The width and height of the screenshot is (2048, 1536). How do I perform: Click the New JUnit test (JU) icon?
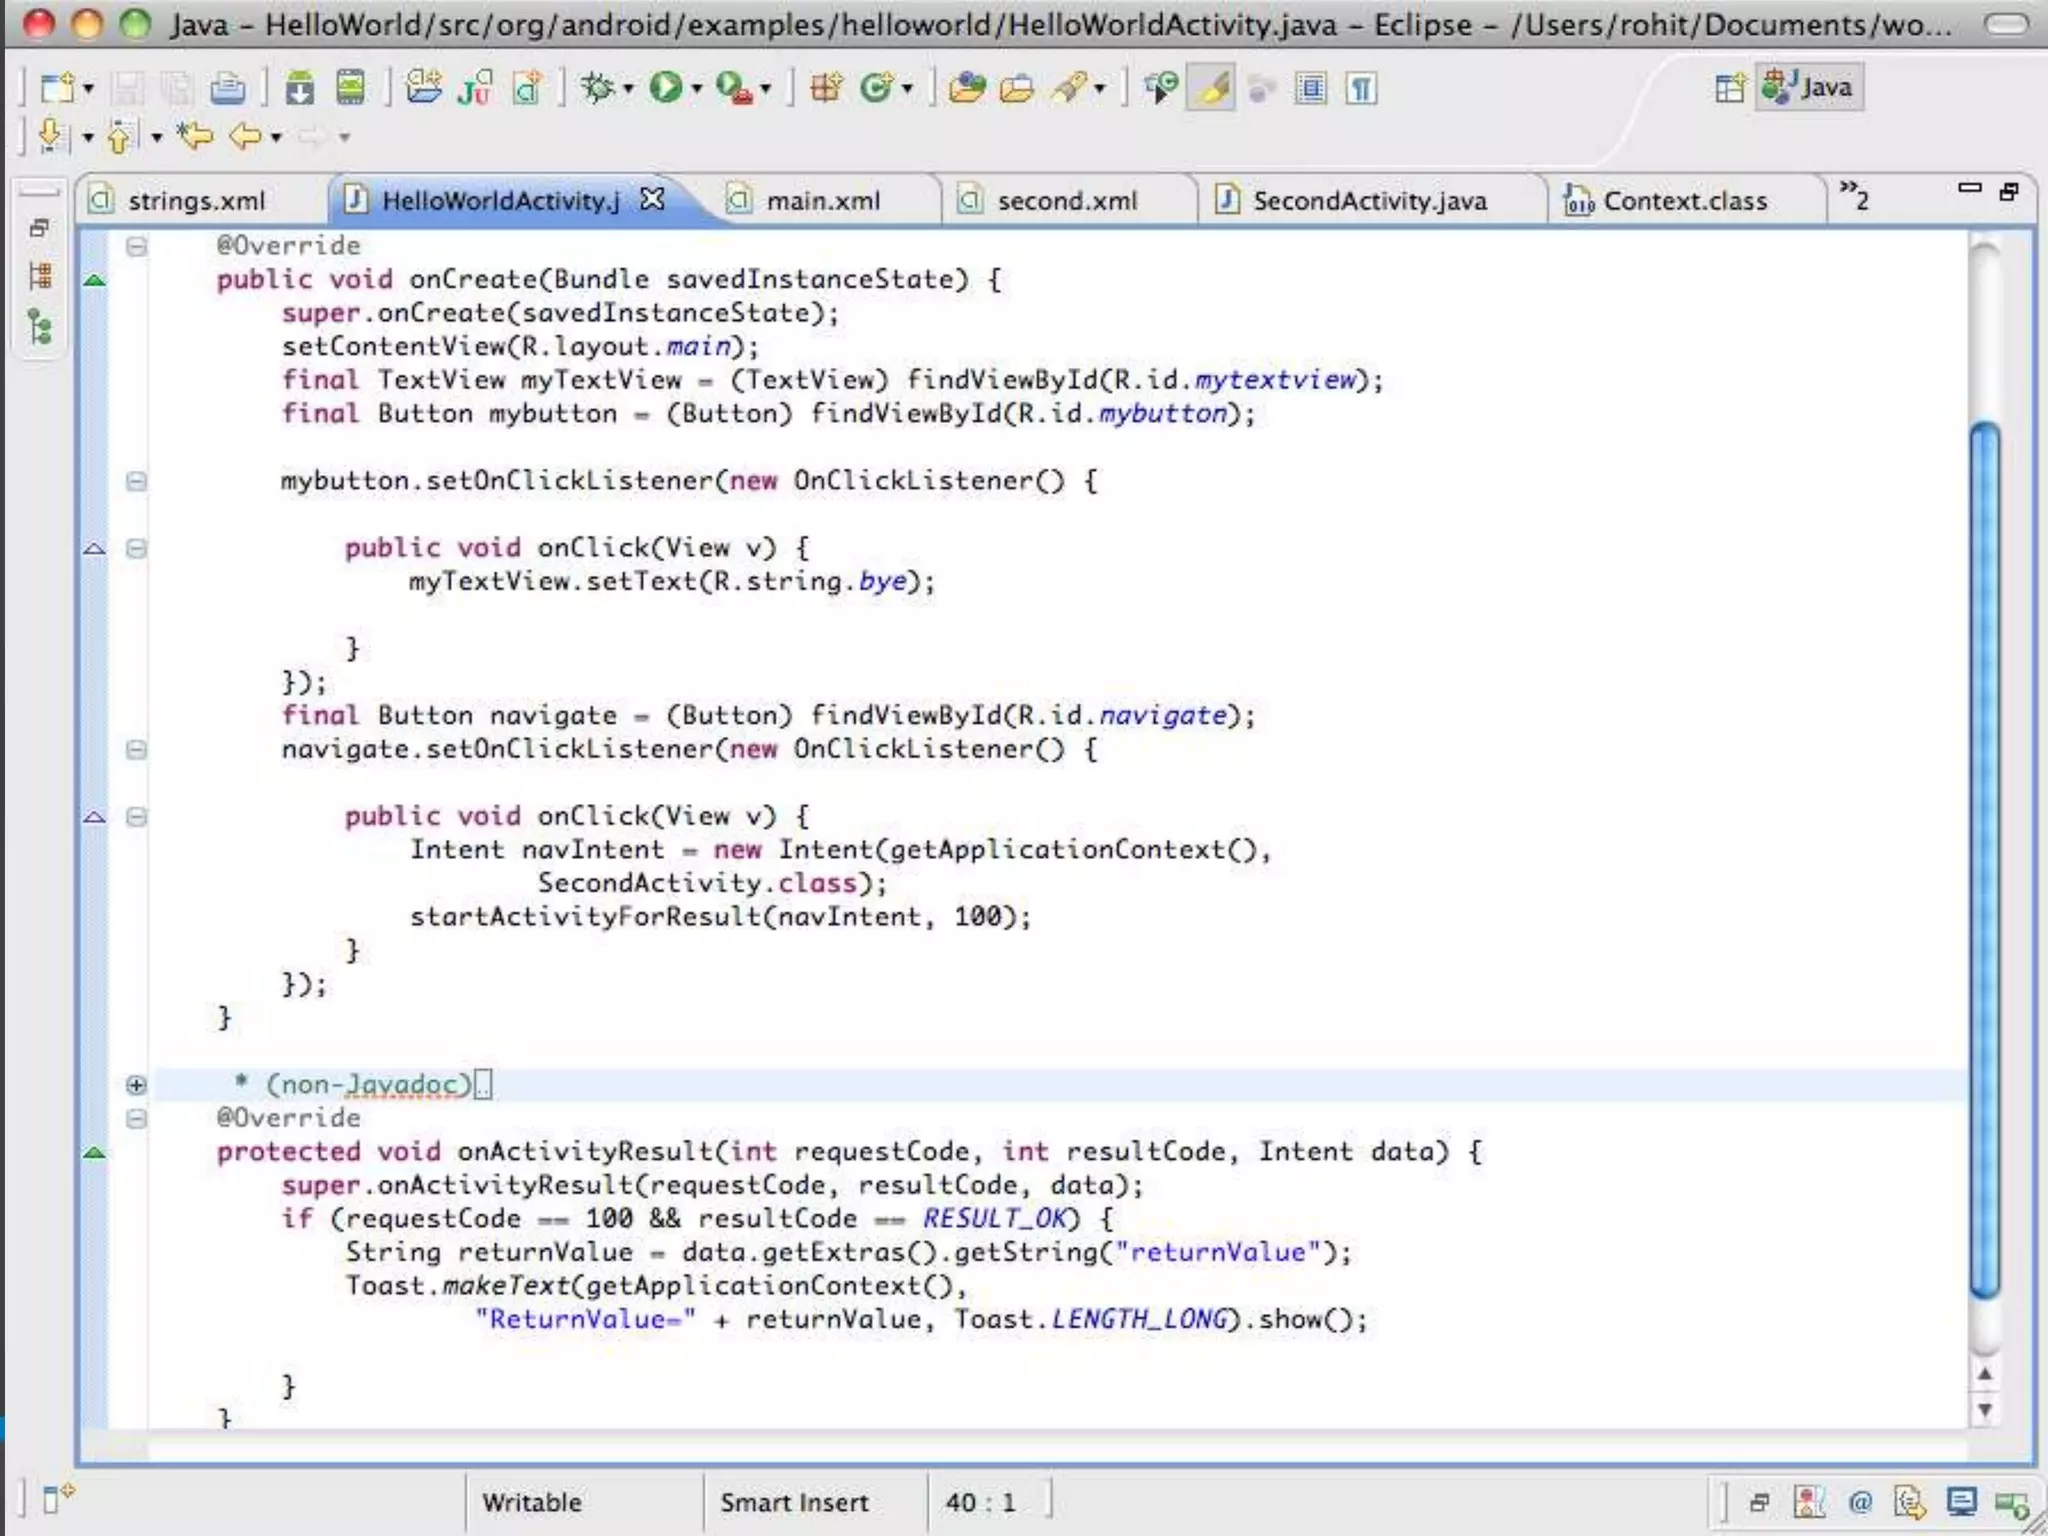click(x=474, y=88)
